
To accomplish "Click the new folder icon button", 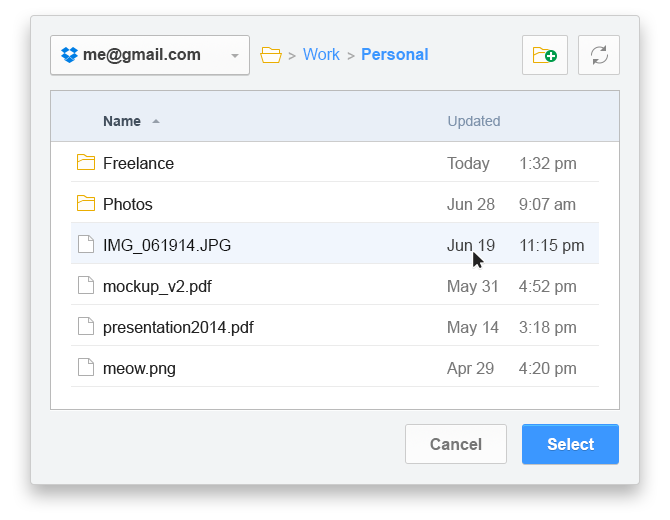I will pos(544,55).
